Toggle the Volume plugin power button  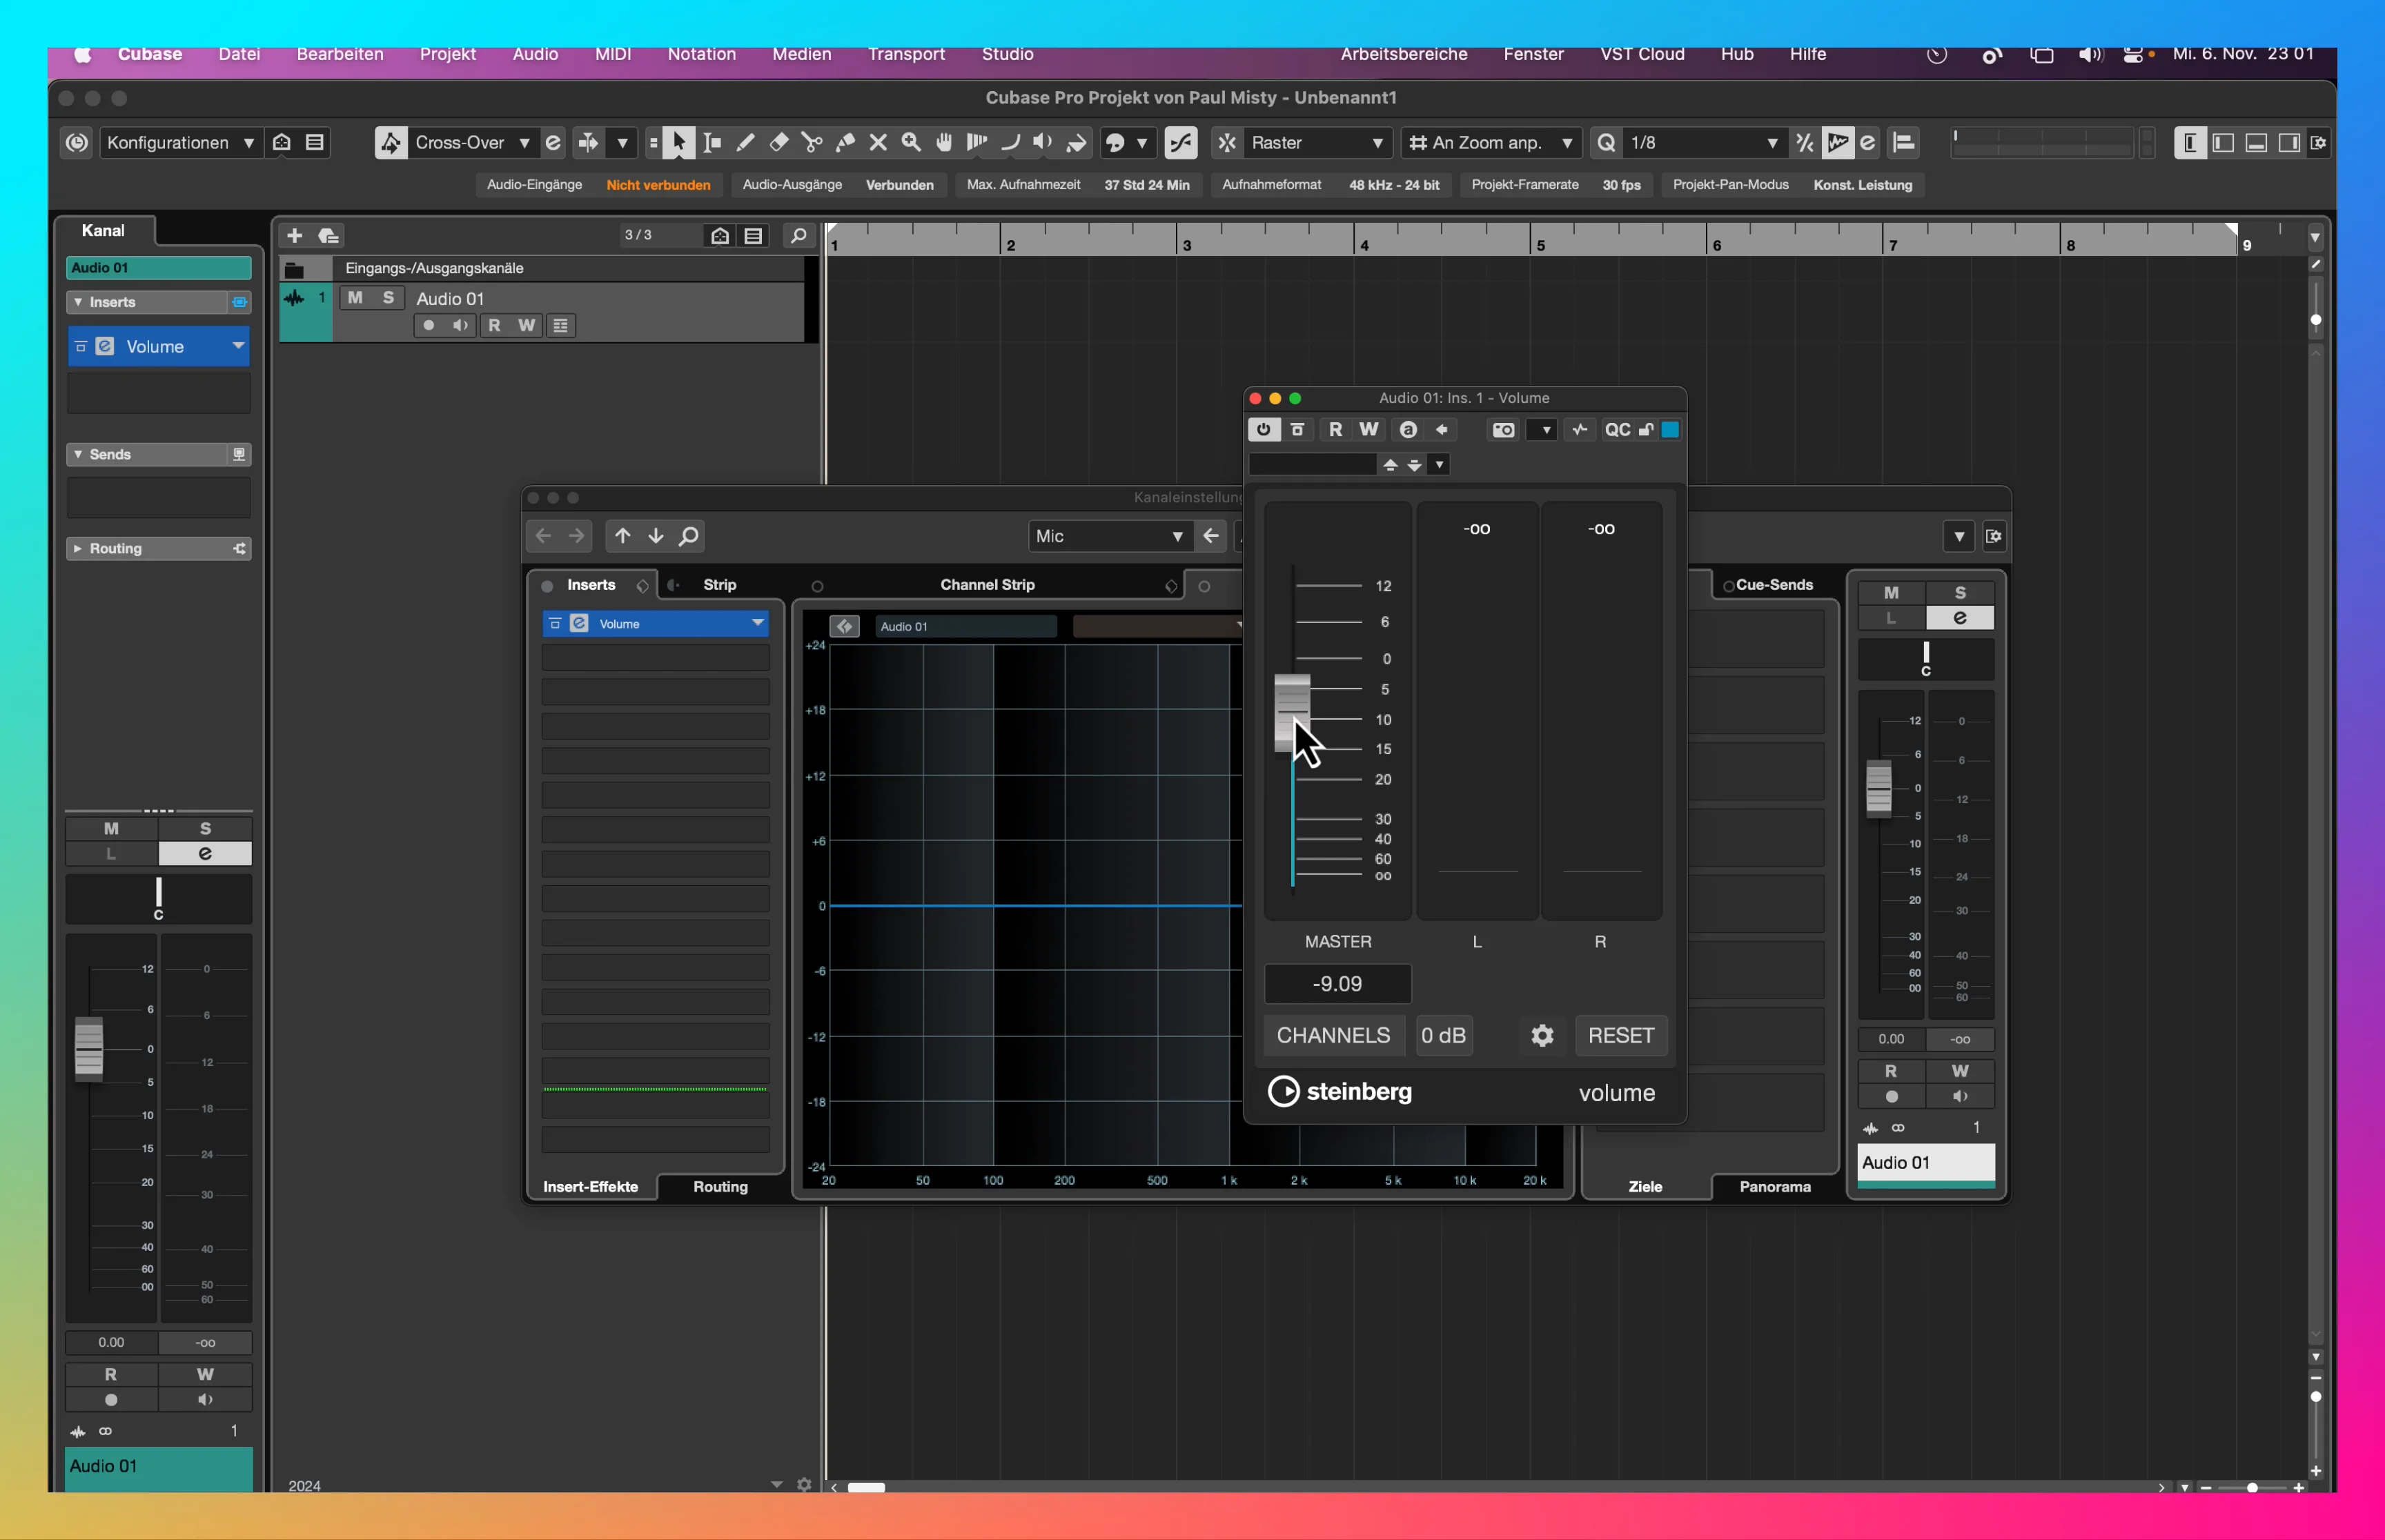coord(1264,430)
